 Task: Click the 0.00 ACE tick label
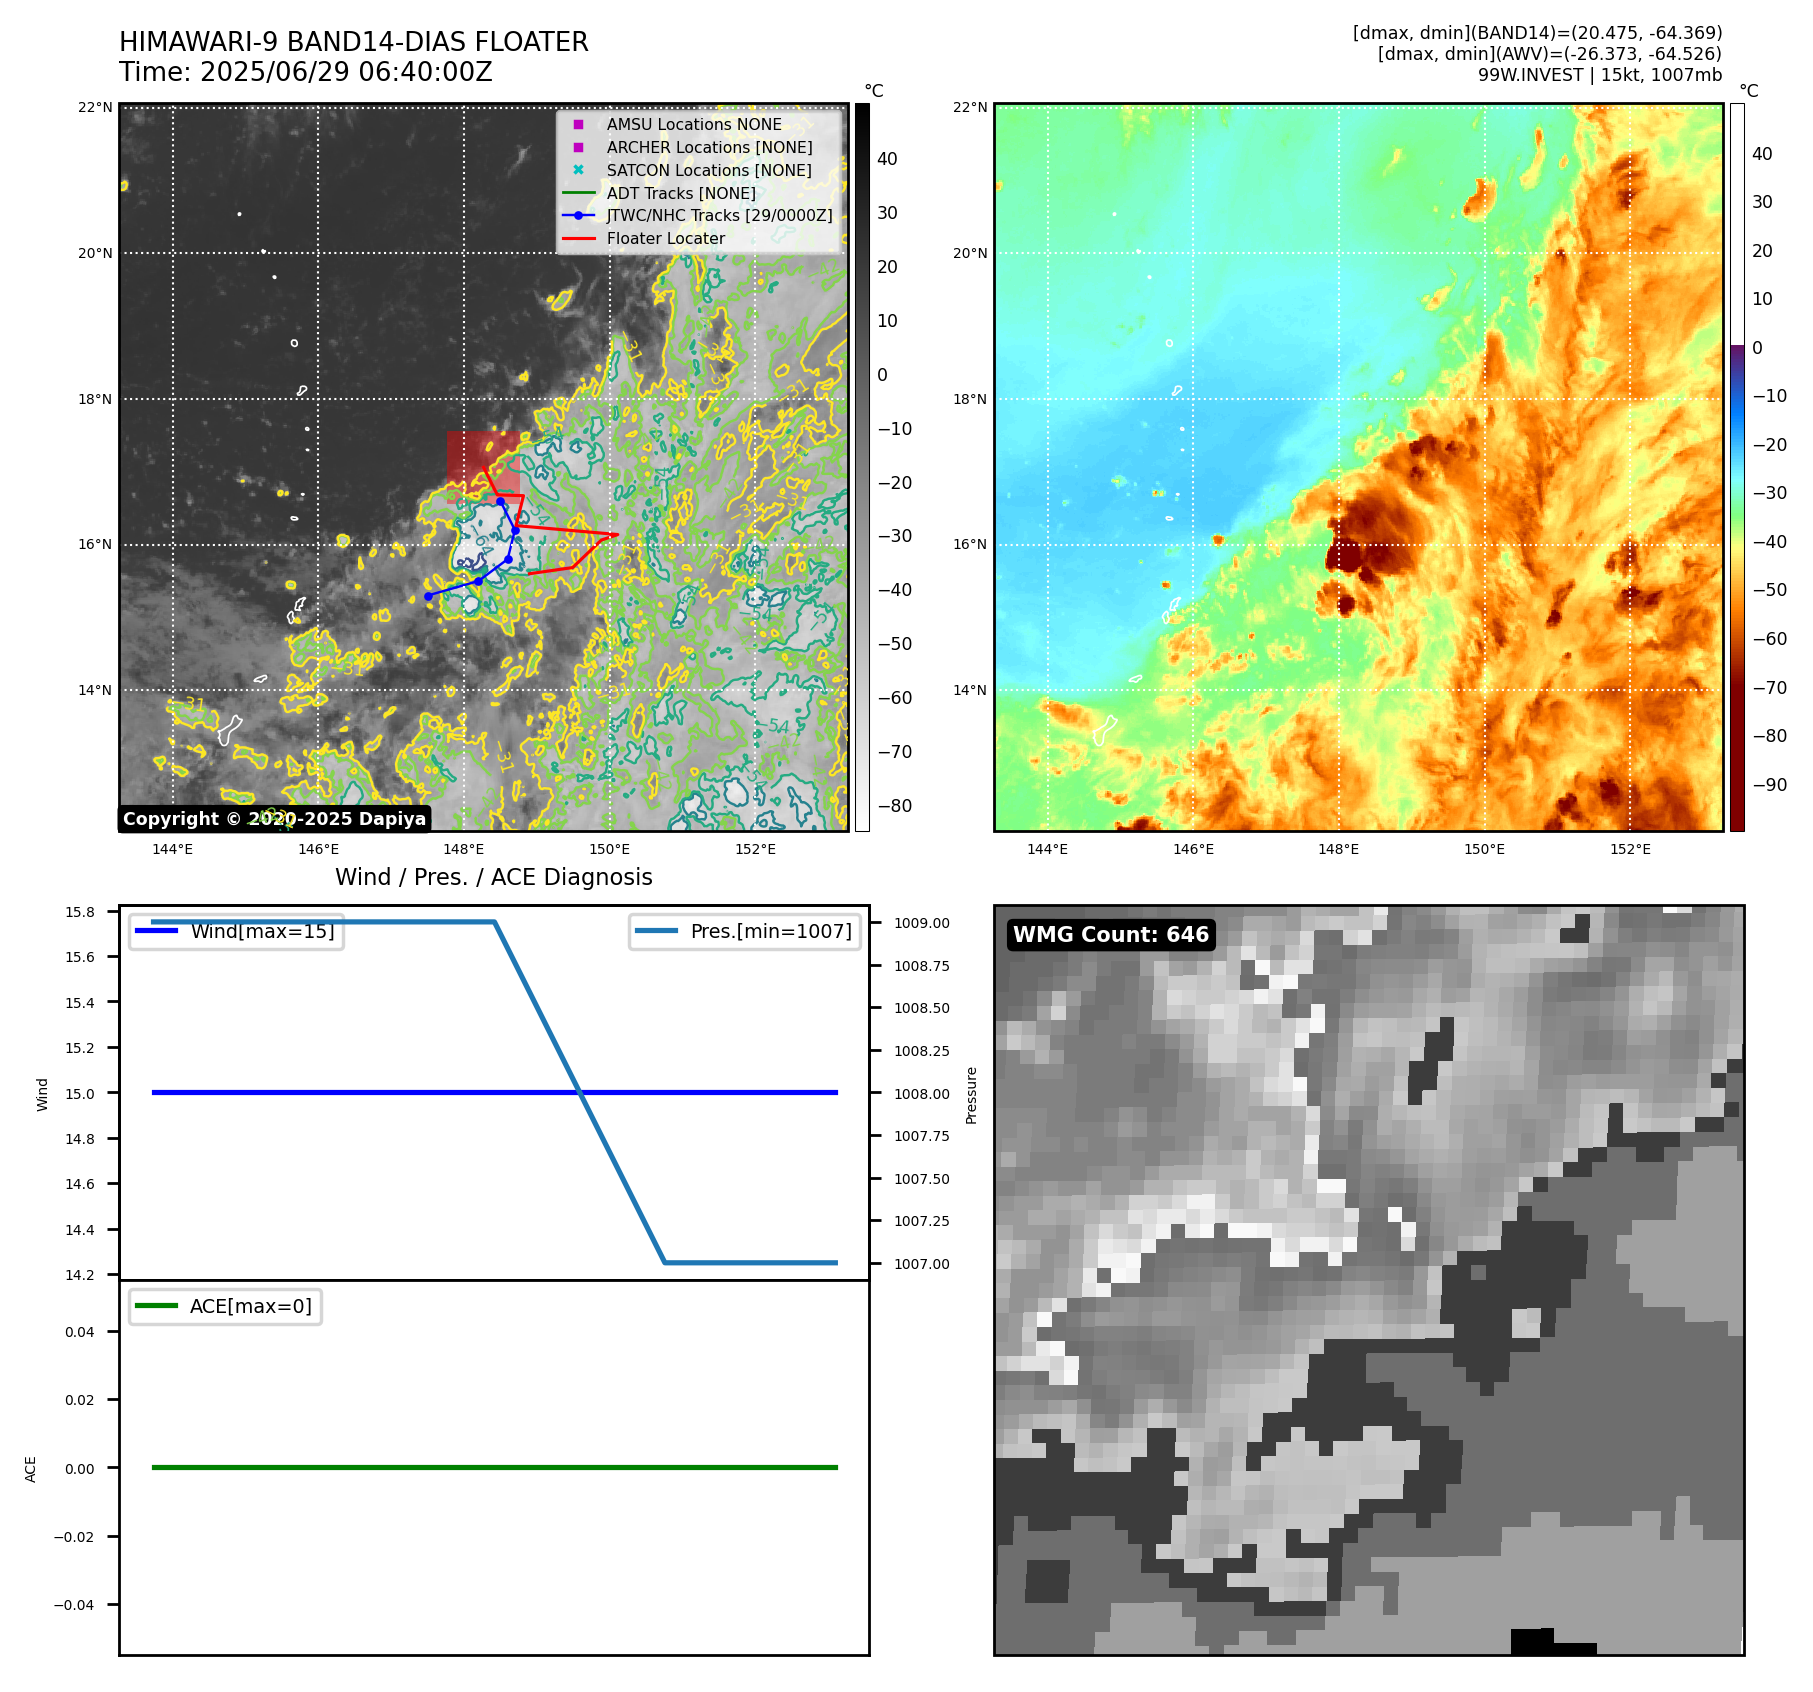pyautogui.click(x=80, y=1469)
